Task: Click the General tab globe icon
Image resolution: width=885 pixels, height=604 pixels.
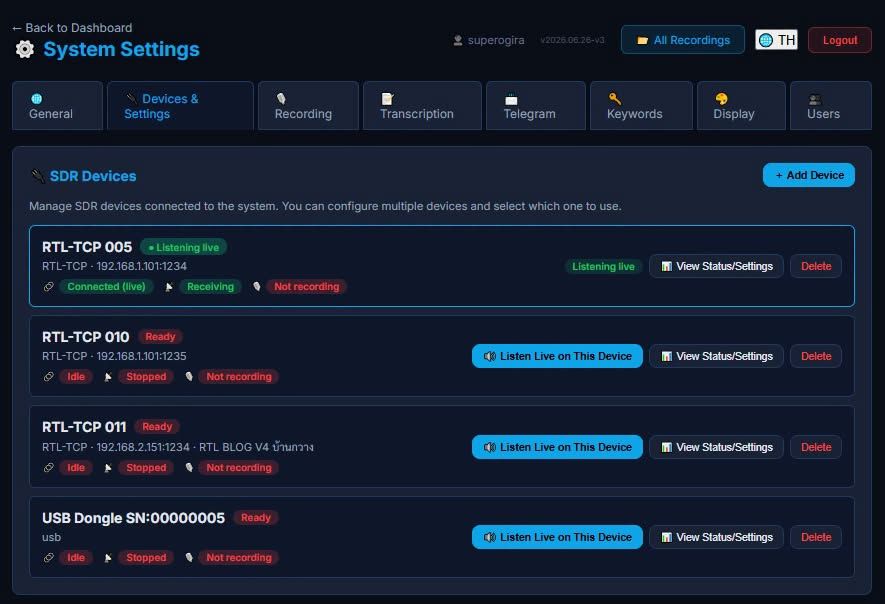Action: (x=37, y=99)
